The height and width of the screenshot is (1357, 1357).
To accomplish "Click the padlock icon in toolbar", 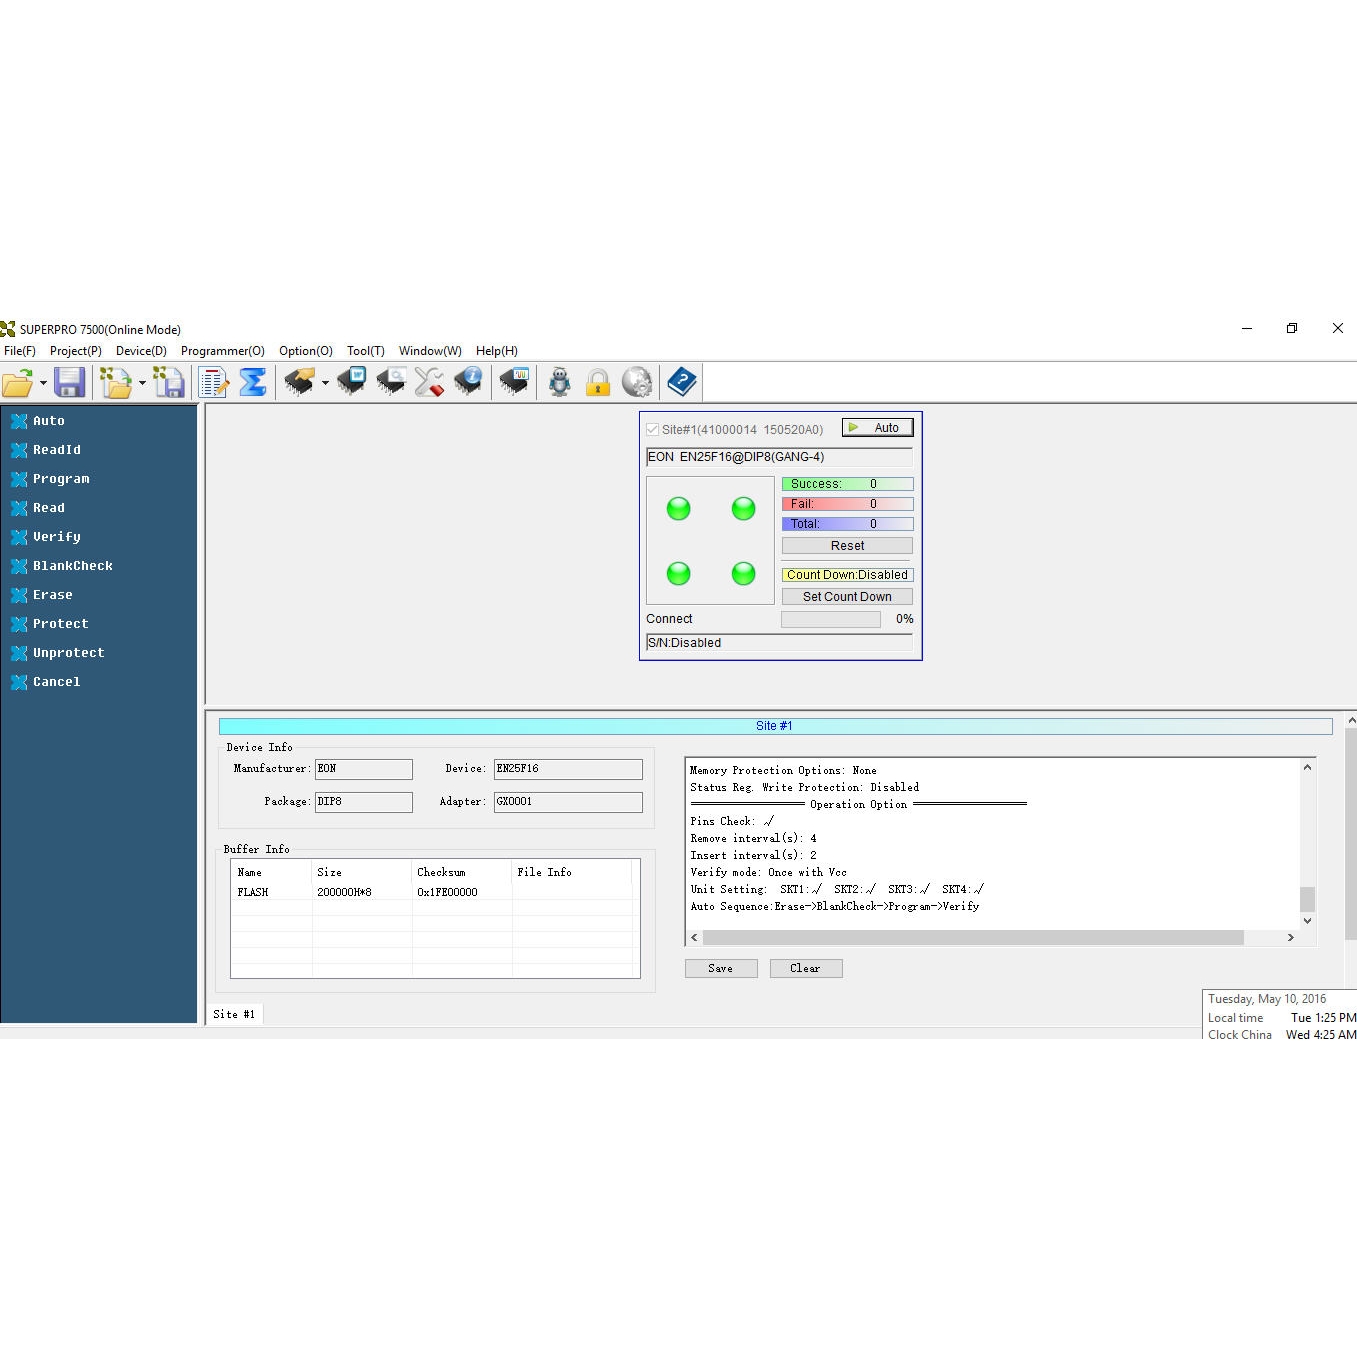I will tap(598, 382).
